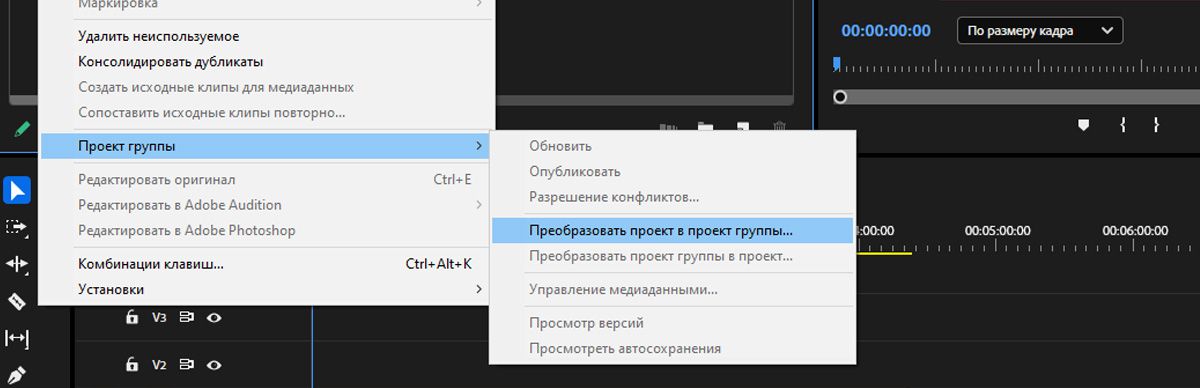
Task: Target the V3 track label
Action: click(159, 317)
